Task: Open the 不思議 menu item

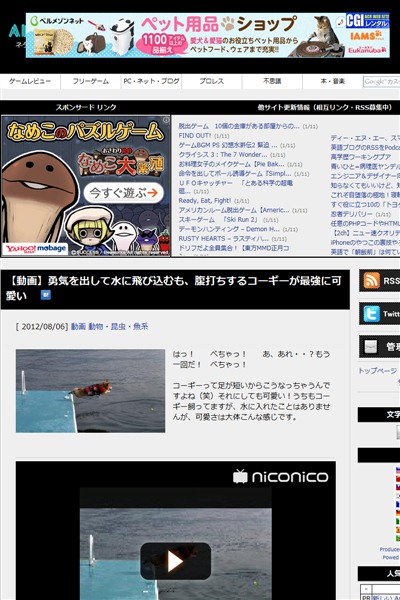Action: 272,82
